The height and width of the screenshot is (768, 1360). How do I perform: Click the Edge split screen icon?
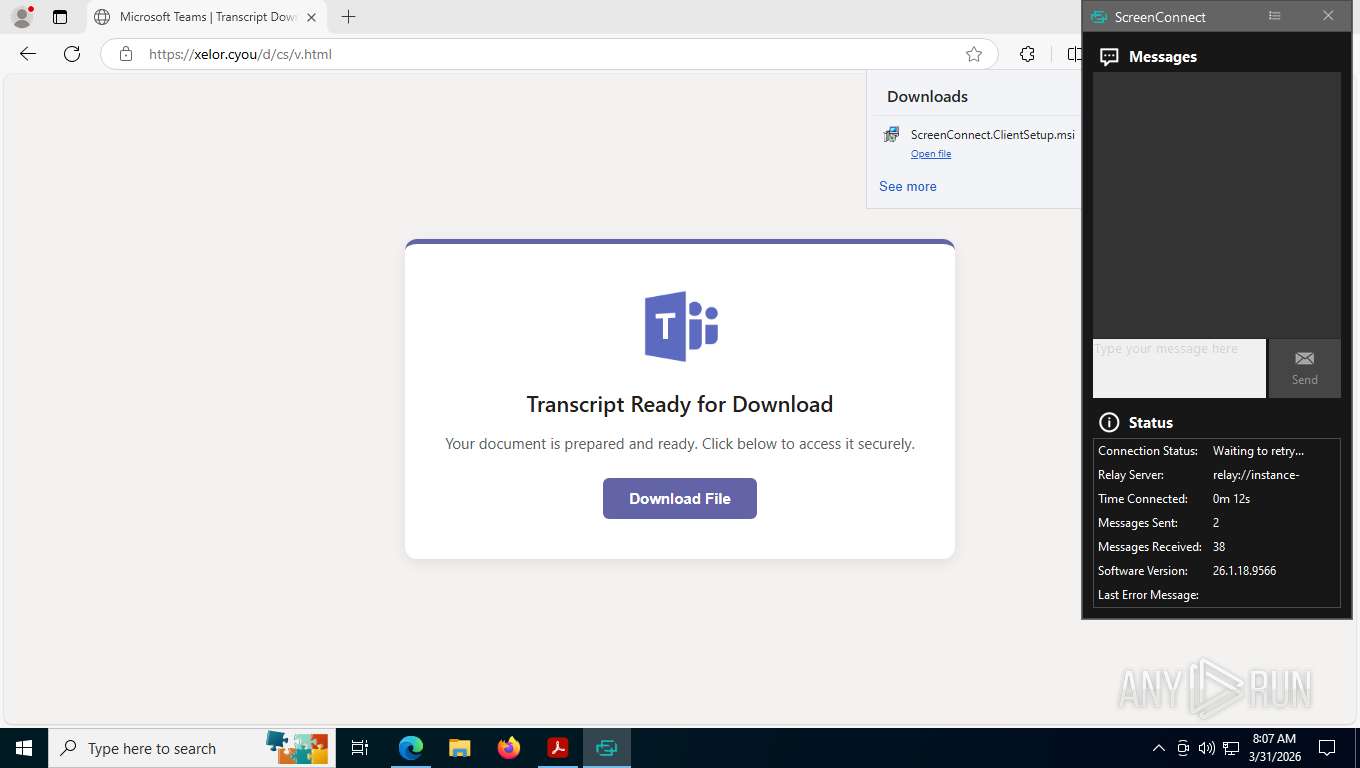coord(1073,54)
